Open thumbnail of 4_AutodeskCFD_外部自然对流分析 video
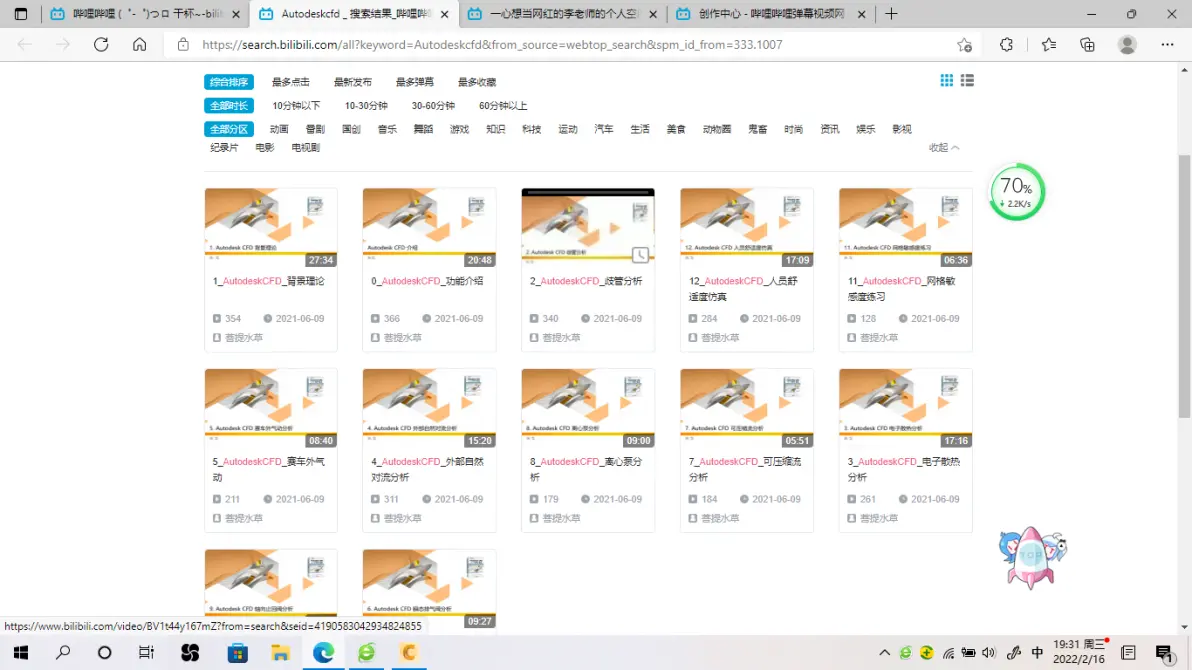The height and width of the screenshot is (670, 1192). coord(430,408)
